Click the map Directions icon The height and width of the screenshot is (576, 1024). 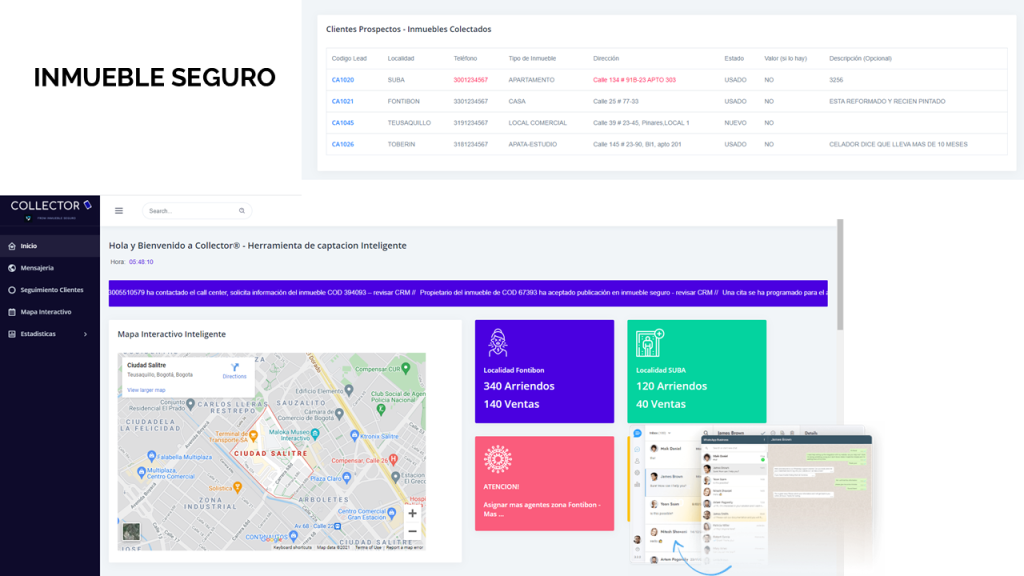point(234,366)
